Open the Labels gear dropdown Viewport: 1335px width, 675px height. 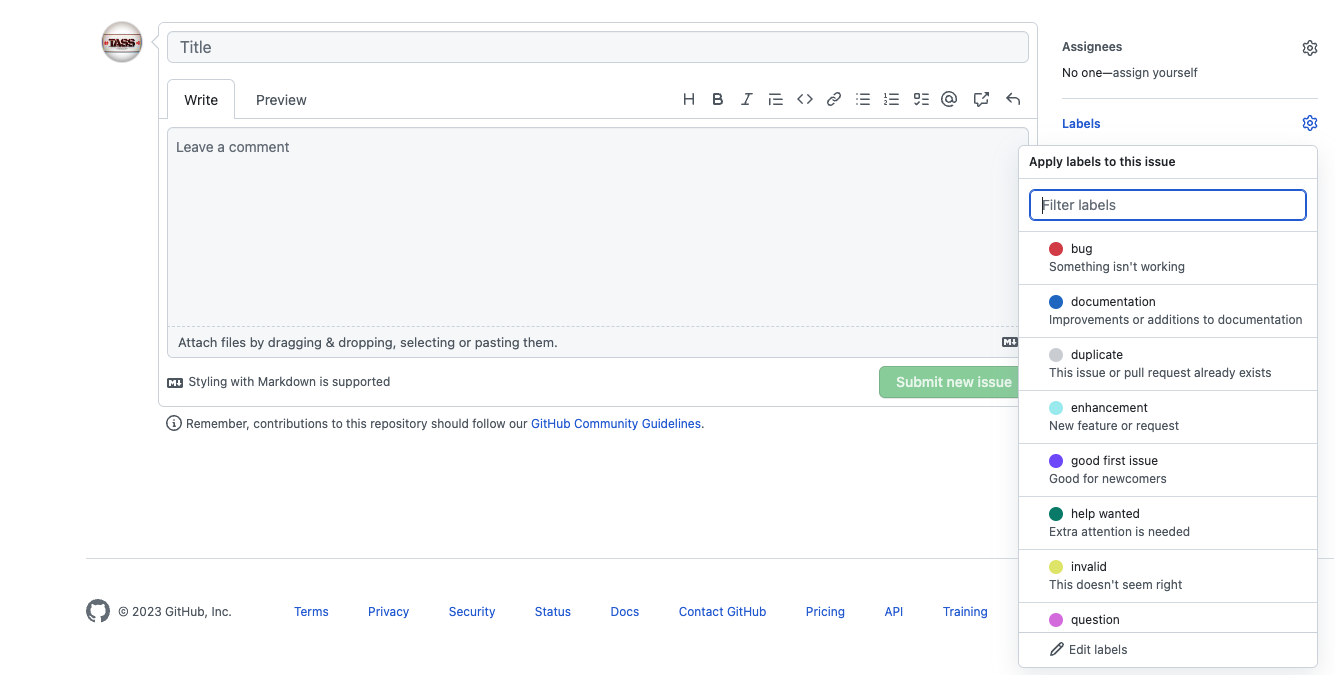click(1310, 122)
